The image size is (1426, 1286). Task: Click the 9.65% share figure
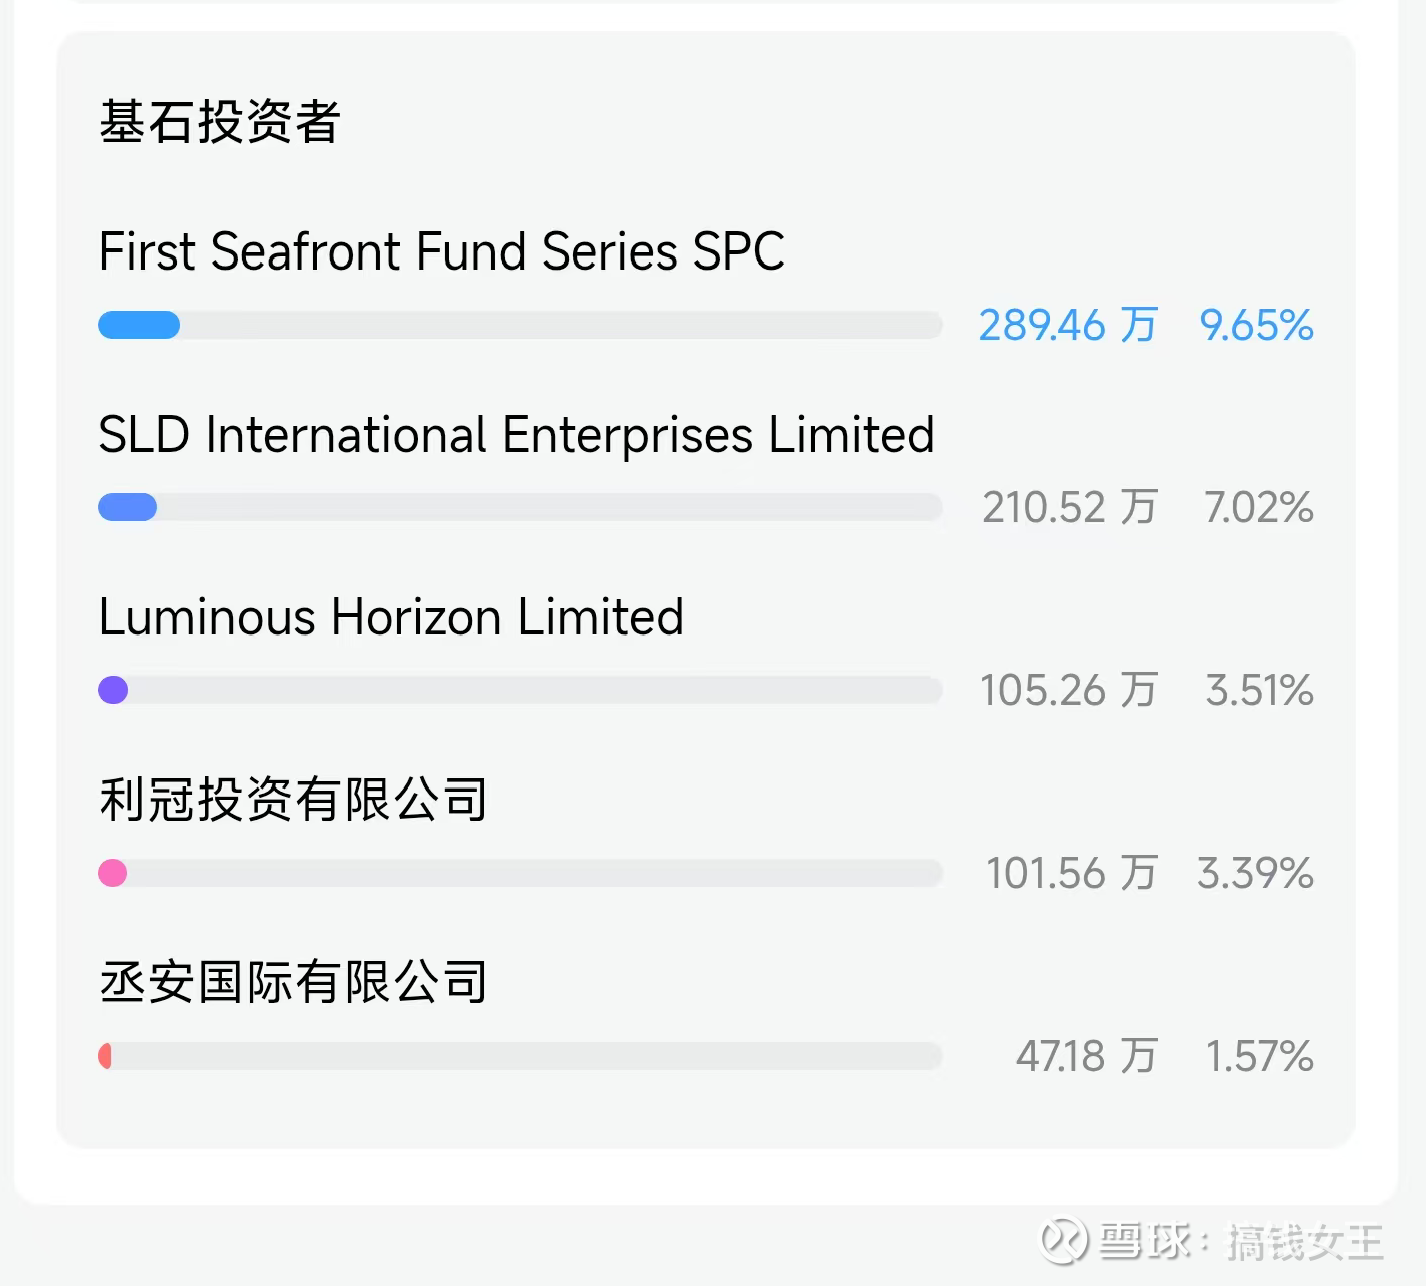[x=1256, y=325]
